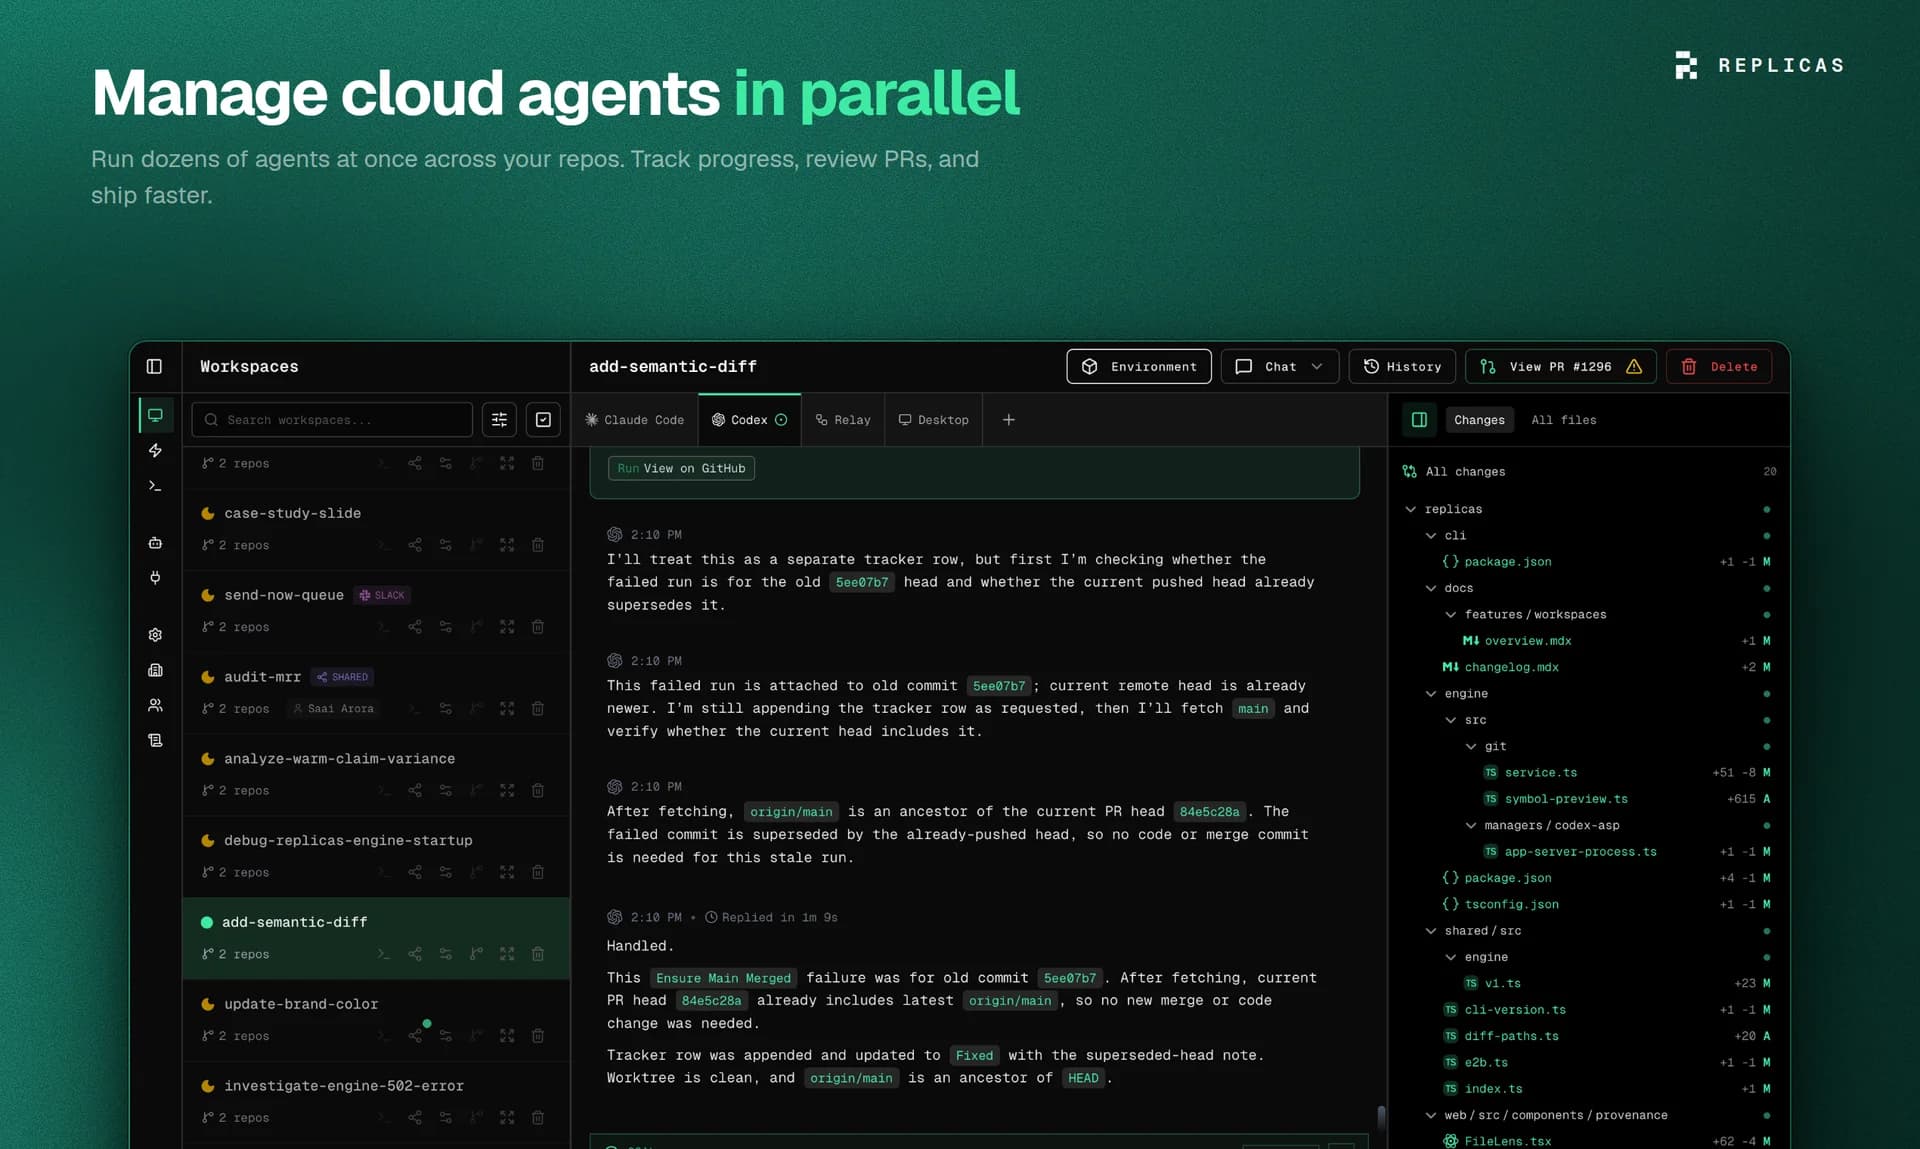Select the All files tab
The width and height of the screenshot is (1920, 1149).
pyautogui.click(x=1564, y=420)
